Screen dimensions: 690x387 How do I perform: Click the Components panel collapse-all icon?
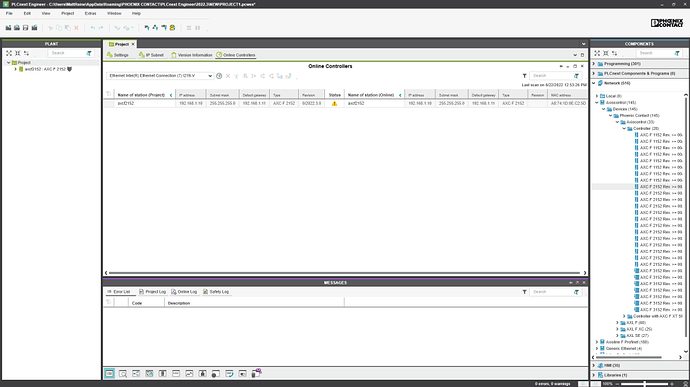[606, 53]
